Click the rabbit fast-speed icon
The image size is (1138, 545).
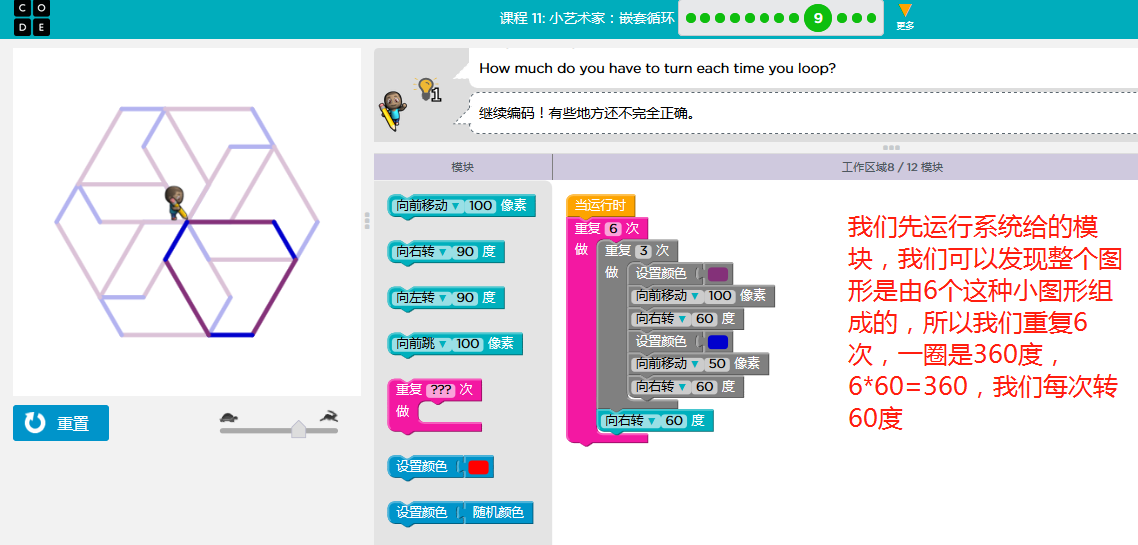[x=328, y=416]
